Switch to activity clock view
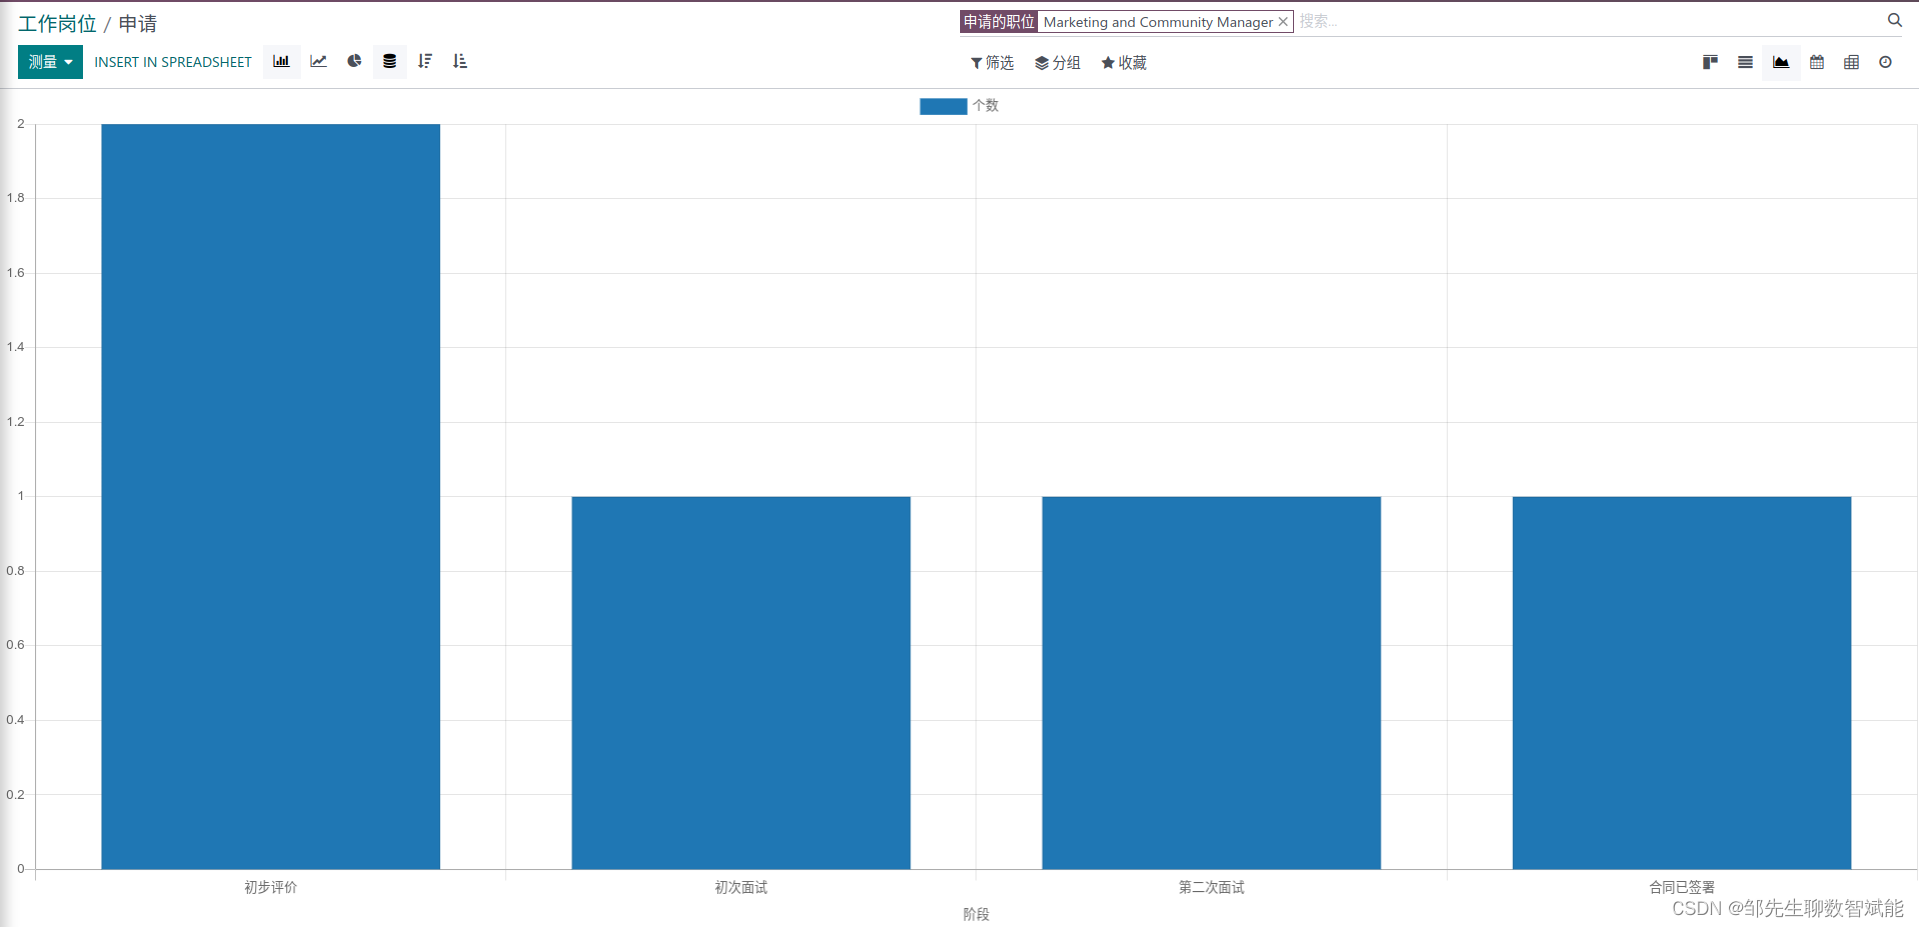Screen dimensions: 1919x927 (1885, 62)
